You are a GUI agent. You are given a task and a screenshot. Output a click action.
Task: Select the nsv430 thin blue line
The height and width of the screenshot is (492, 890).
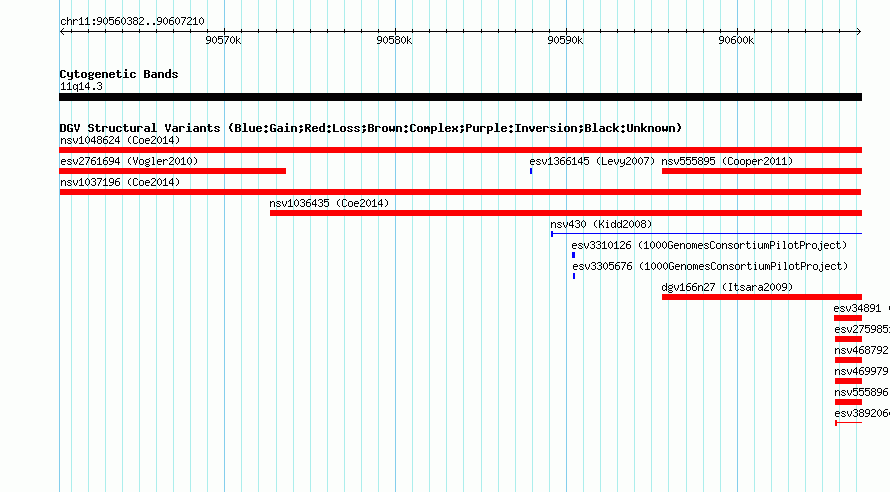707,234
